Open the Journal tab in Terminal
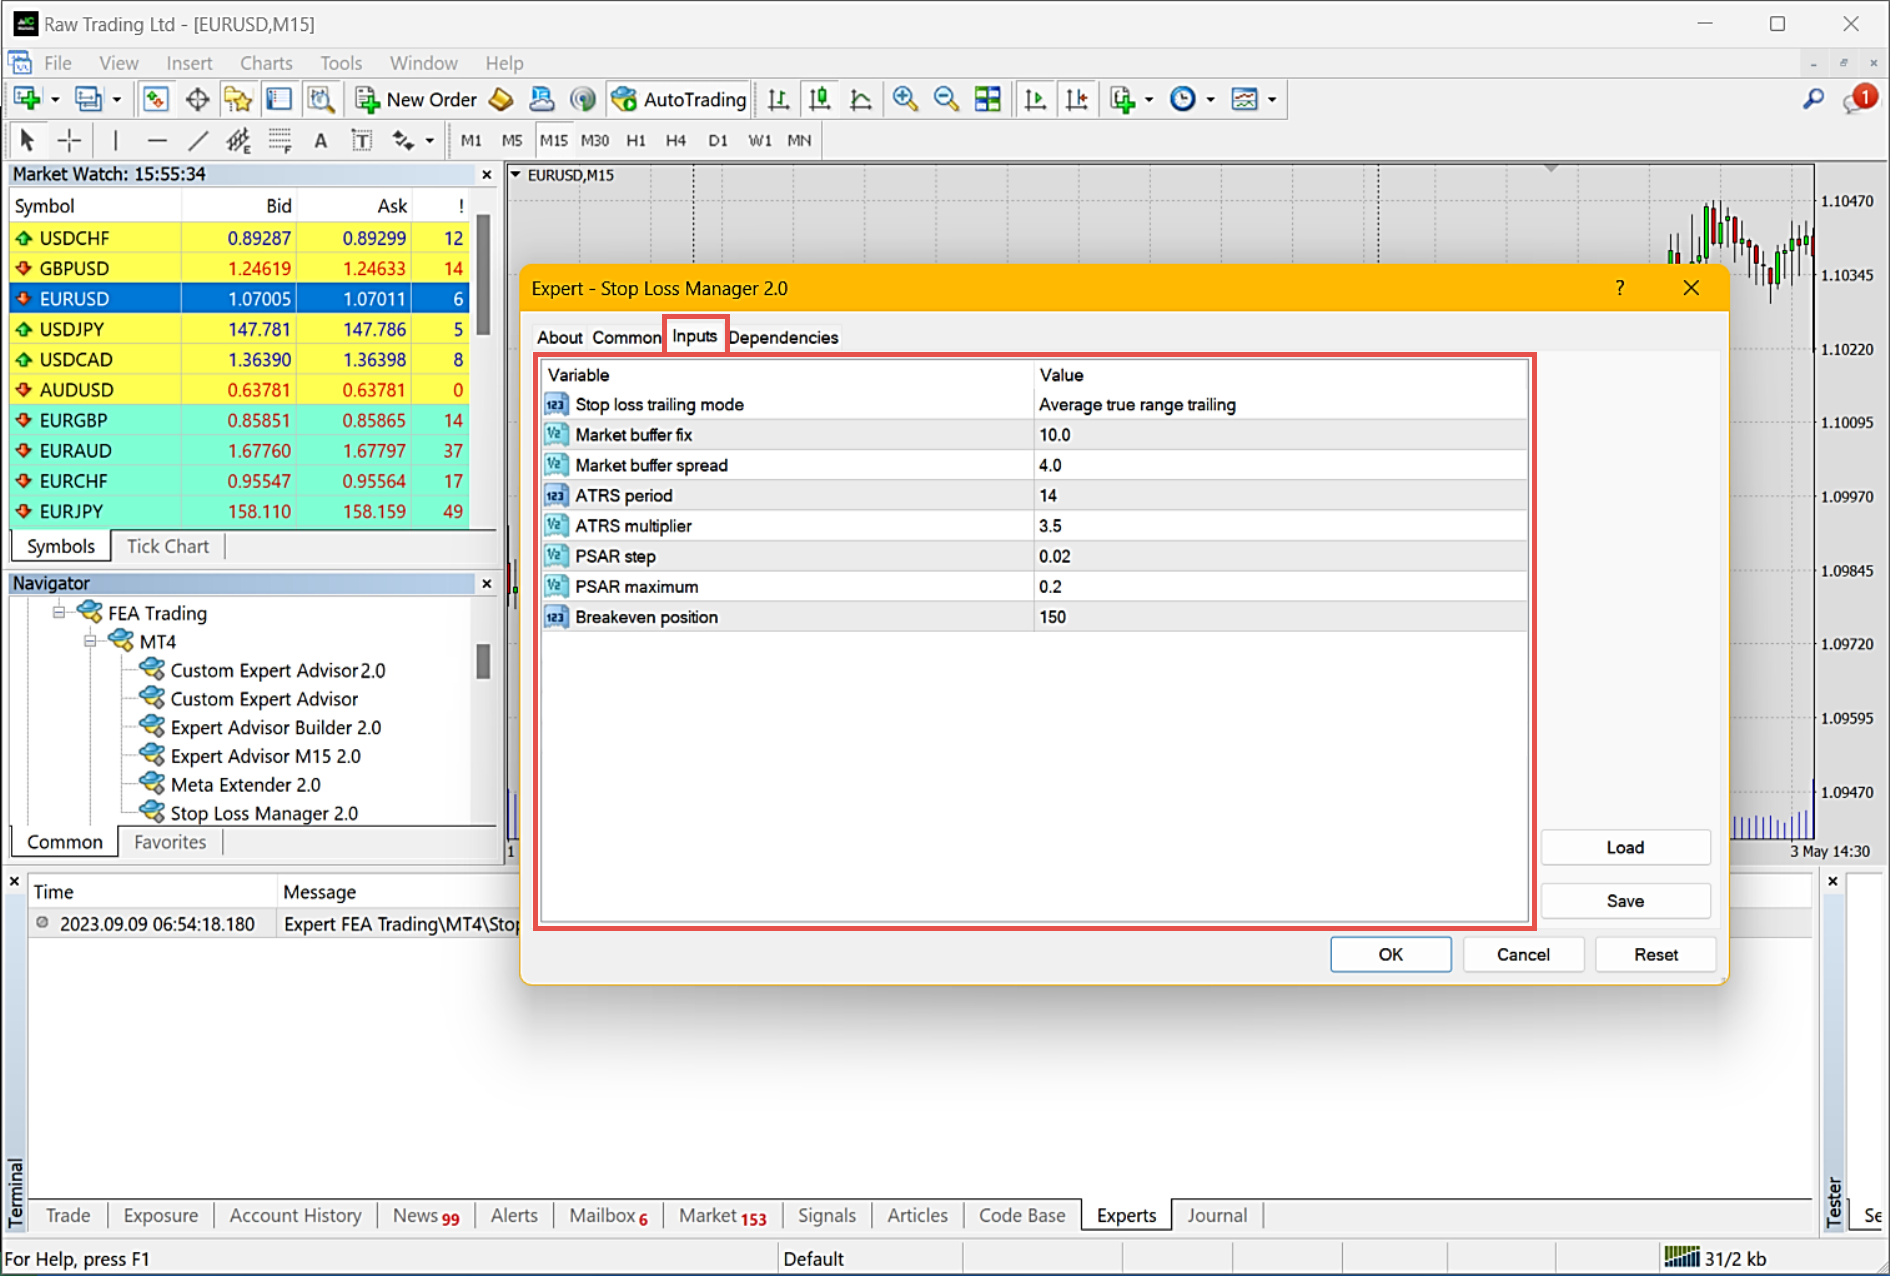Screen dimensions: 1890x1276 [x=1217, y=1215]
